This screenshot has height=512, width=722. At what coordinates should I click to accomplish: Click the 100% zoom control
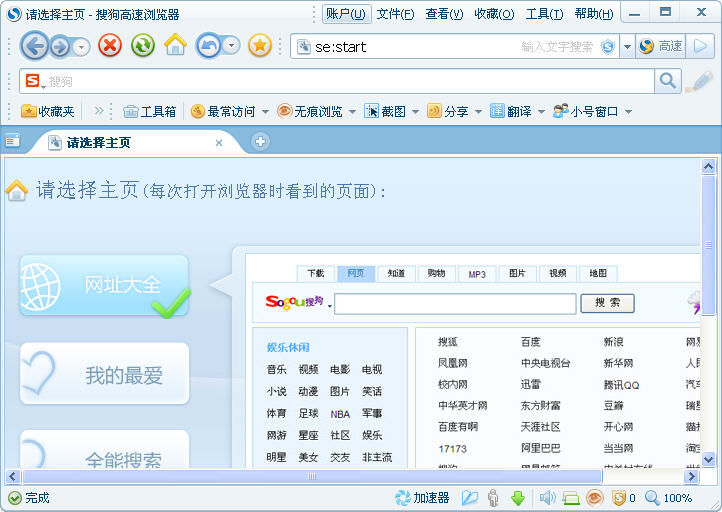pos(669,498)
